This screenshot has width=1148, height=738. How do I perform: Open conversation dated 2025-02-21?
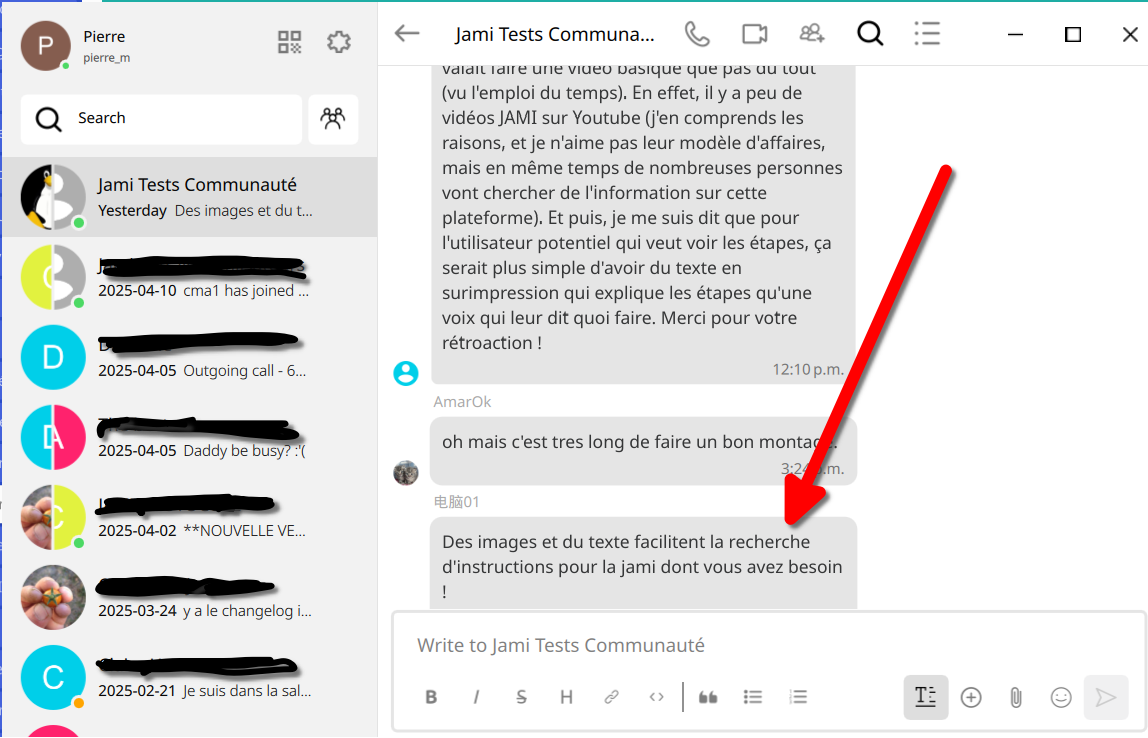click(x=190, y=677)
